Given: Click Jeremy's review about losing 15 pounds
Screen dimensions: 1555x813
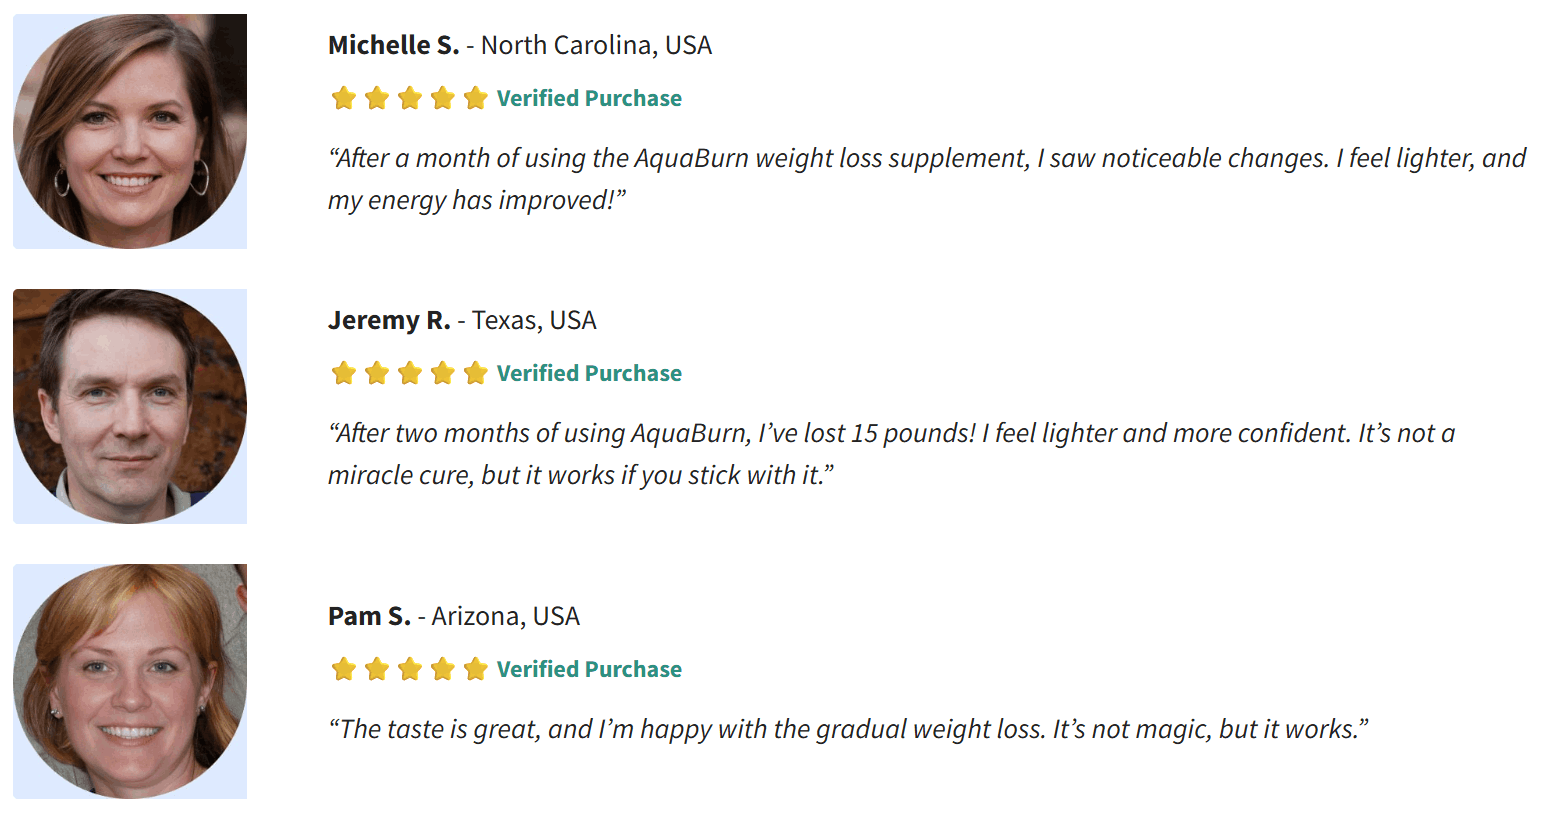Looking at the screenshot, I should [890, 454].
